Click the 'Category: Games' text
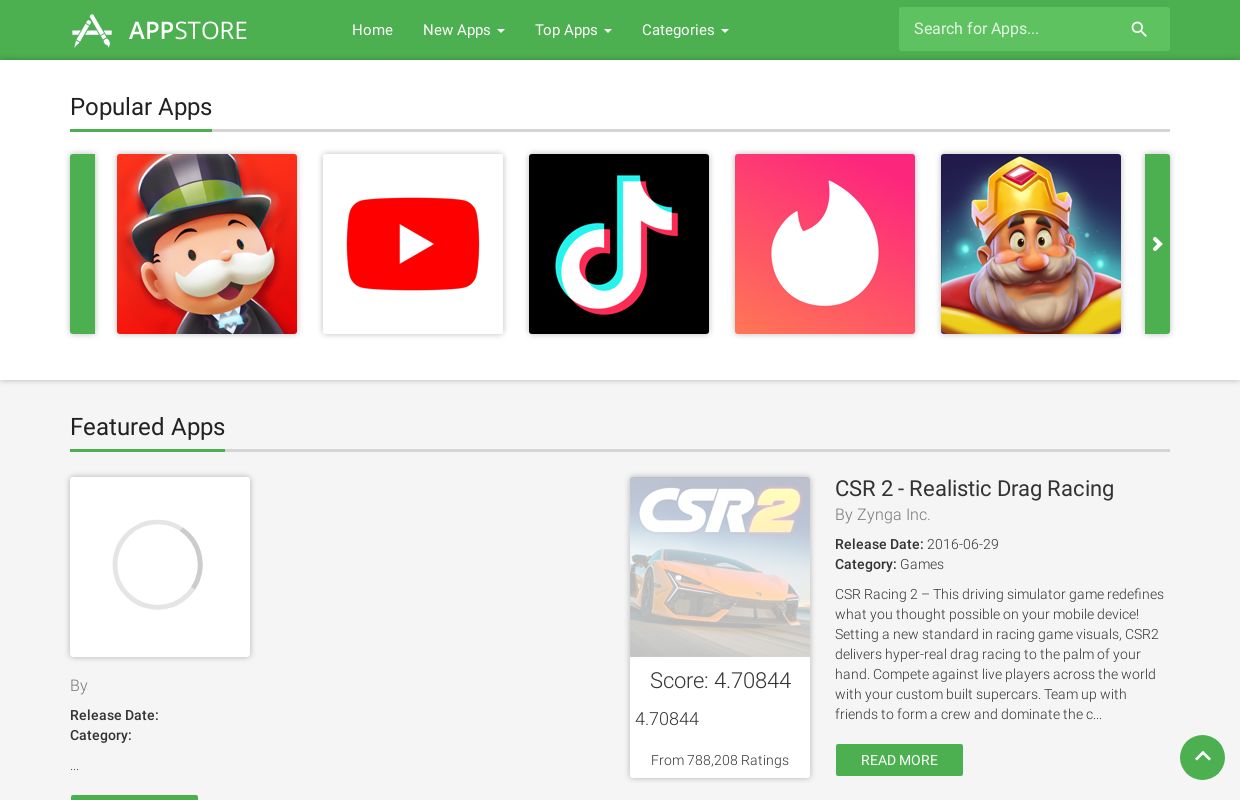 tap(889, 564)
